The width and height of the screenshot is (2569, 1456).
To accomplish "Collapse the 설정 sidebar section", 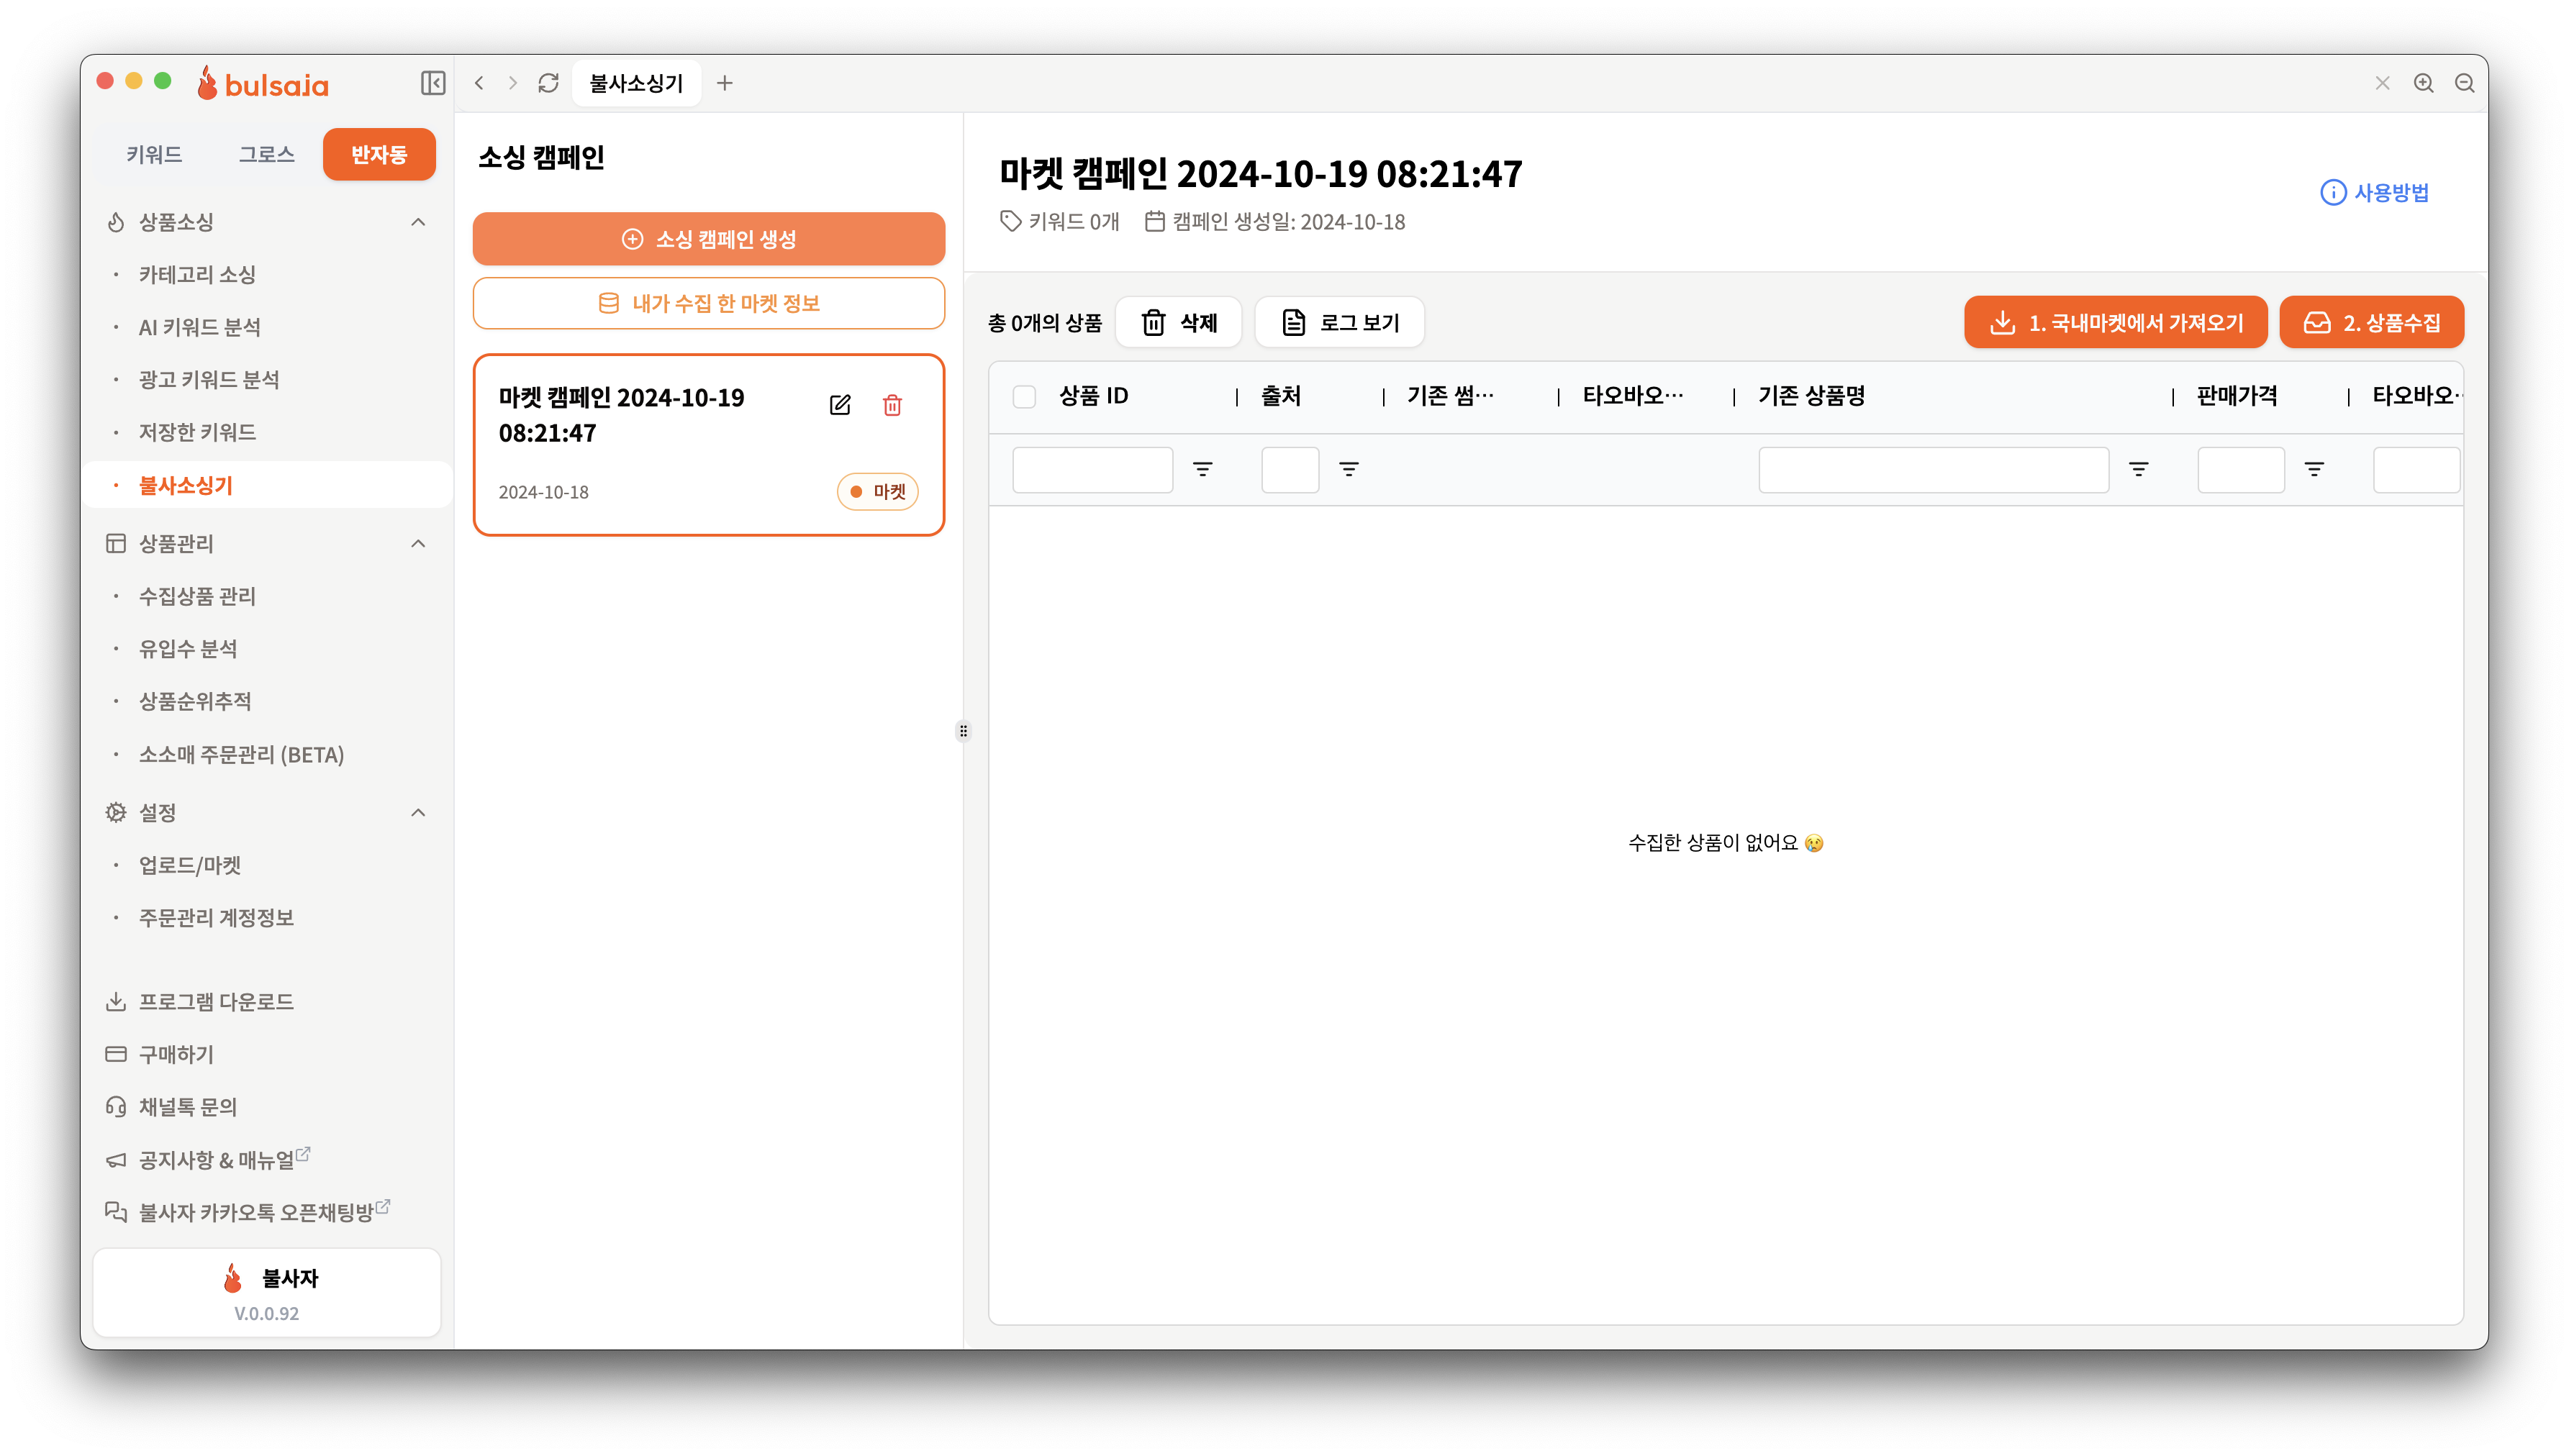I will click(x=418, y=813).
